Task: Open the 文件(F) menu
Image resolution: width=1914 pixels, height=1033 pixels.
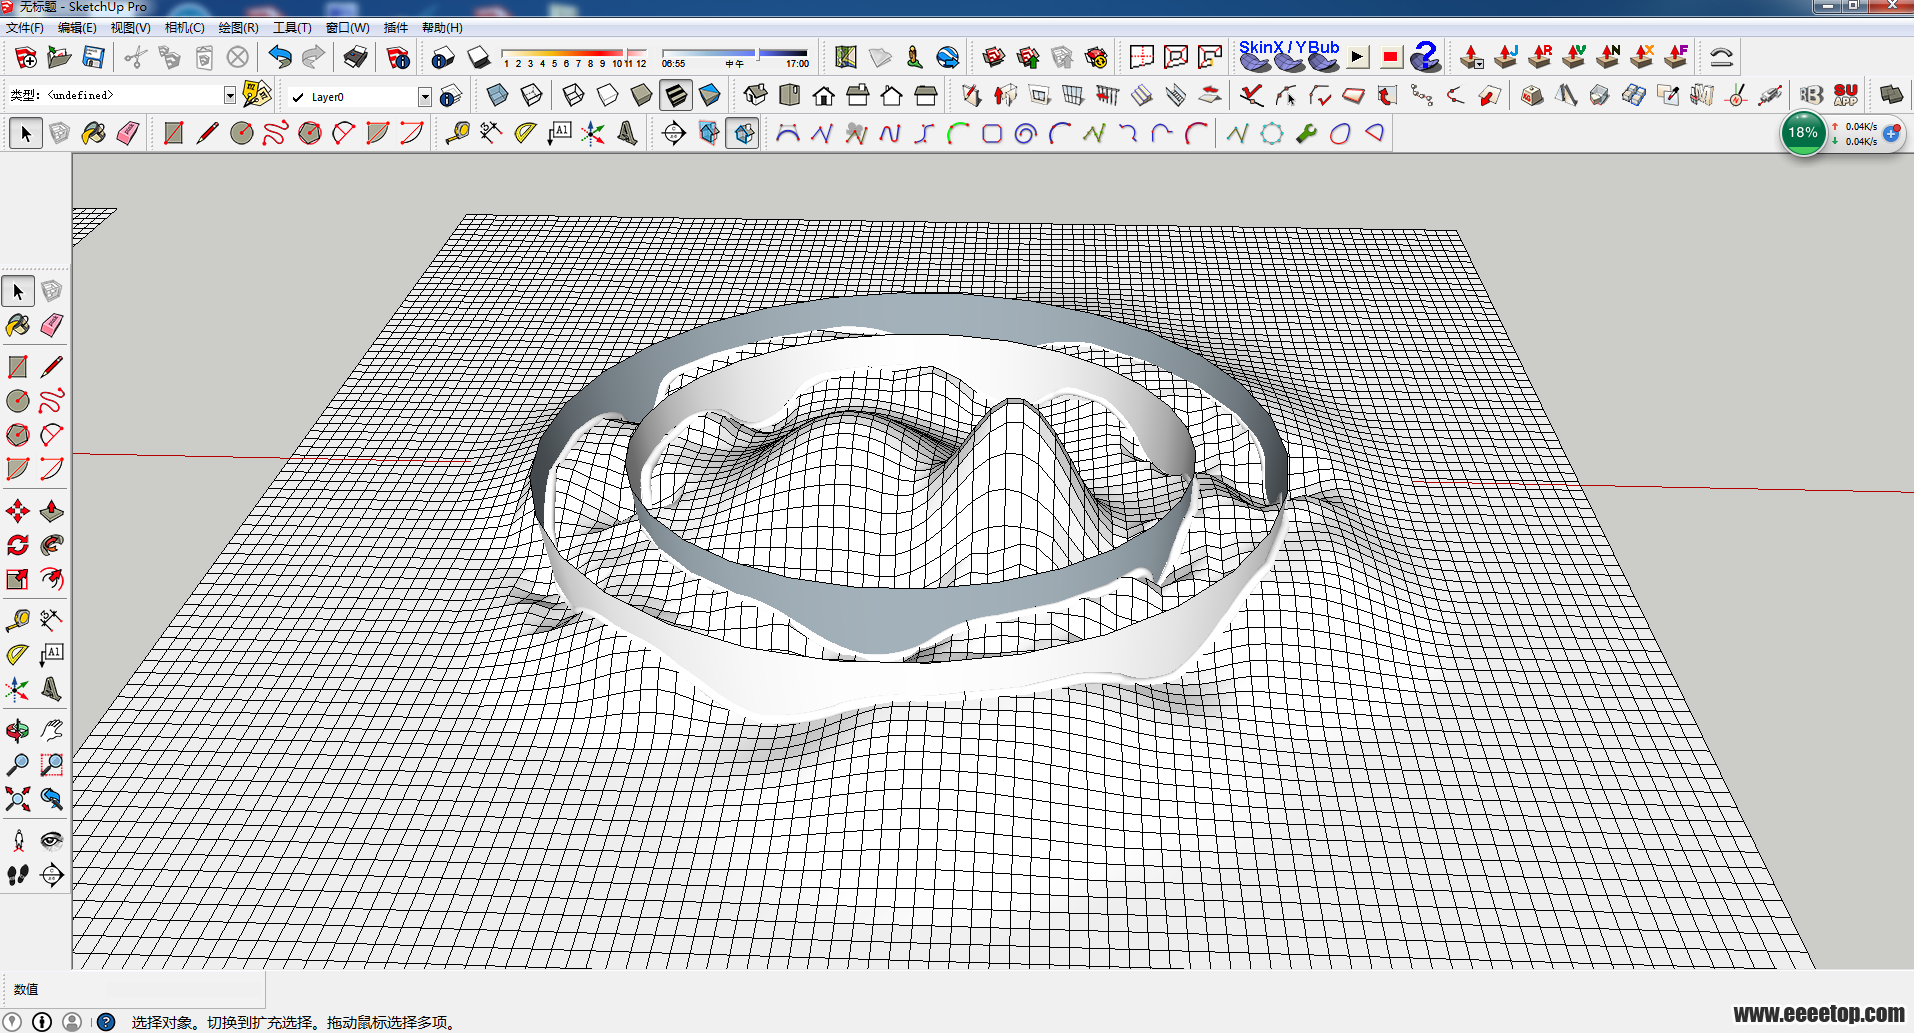Action: [x=25, y=28]
